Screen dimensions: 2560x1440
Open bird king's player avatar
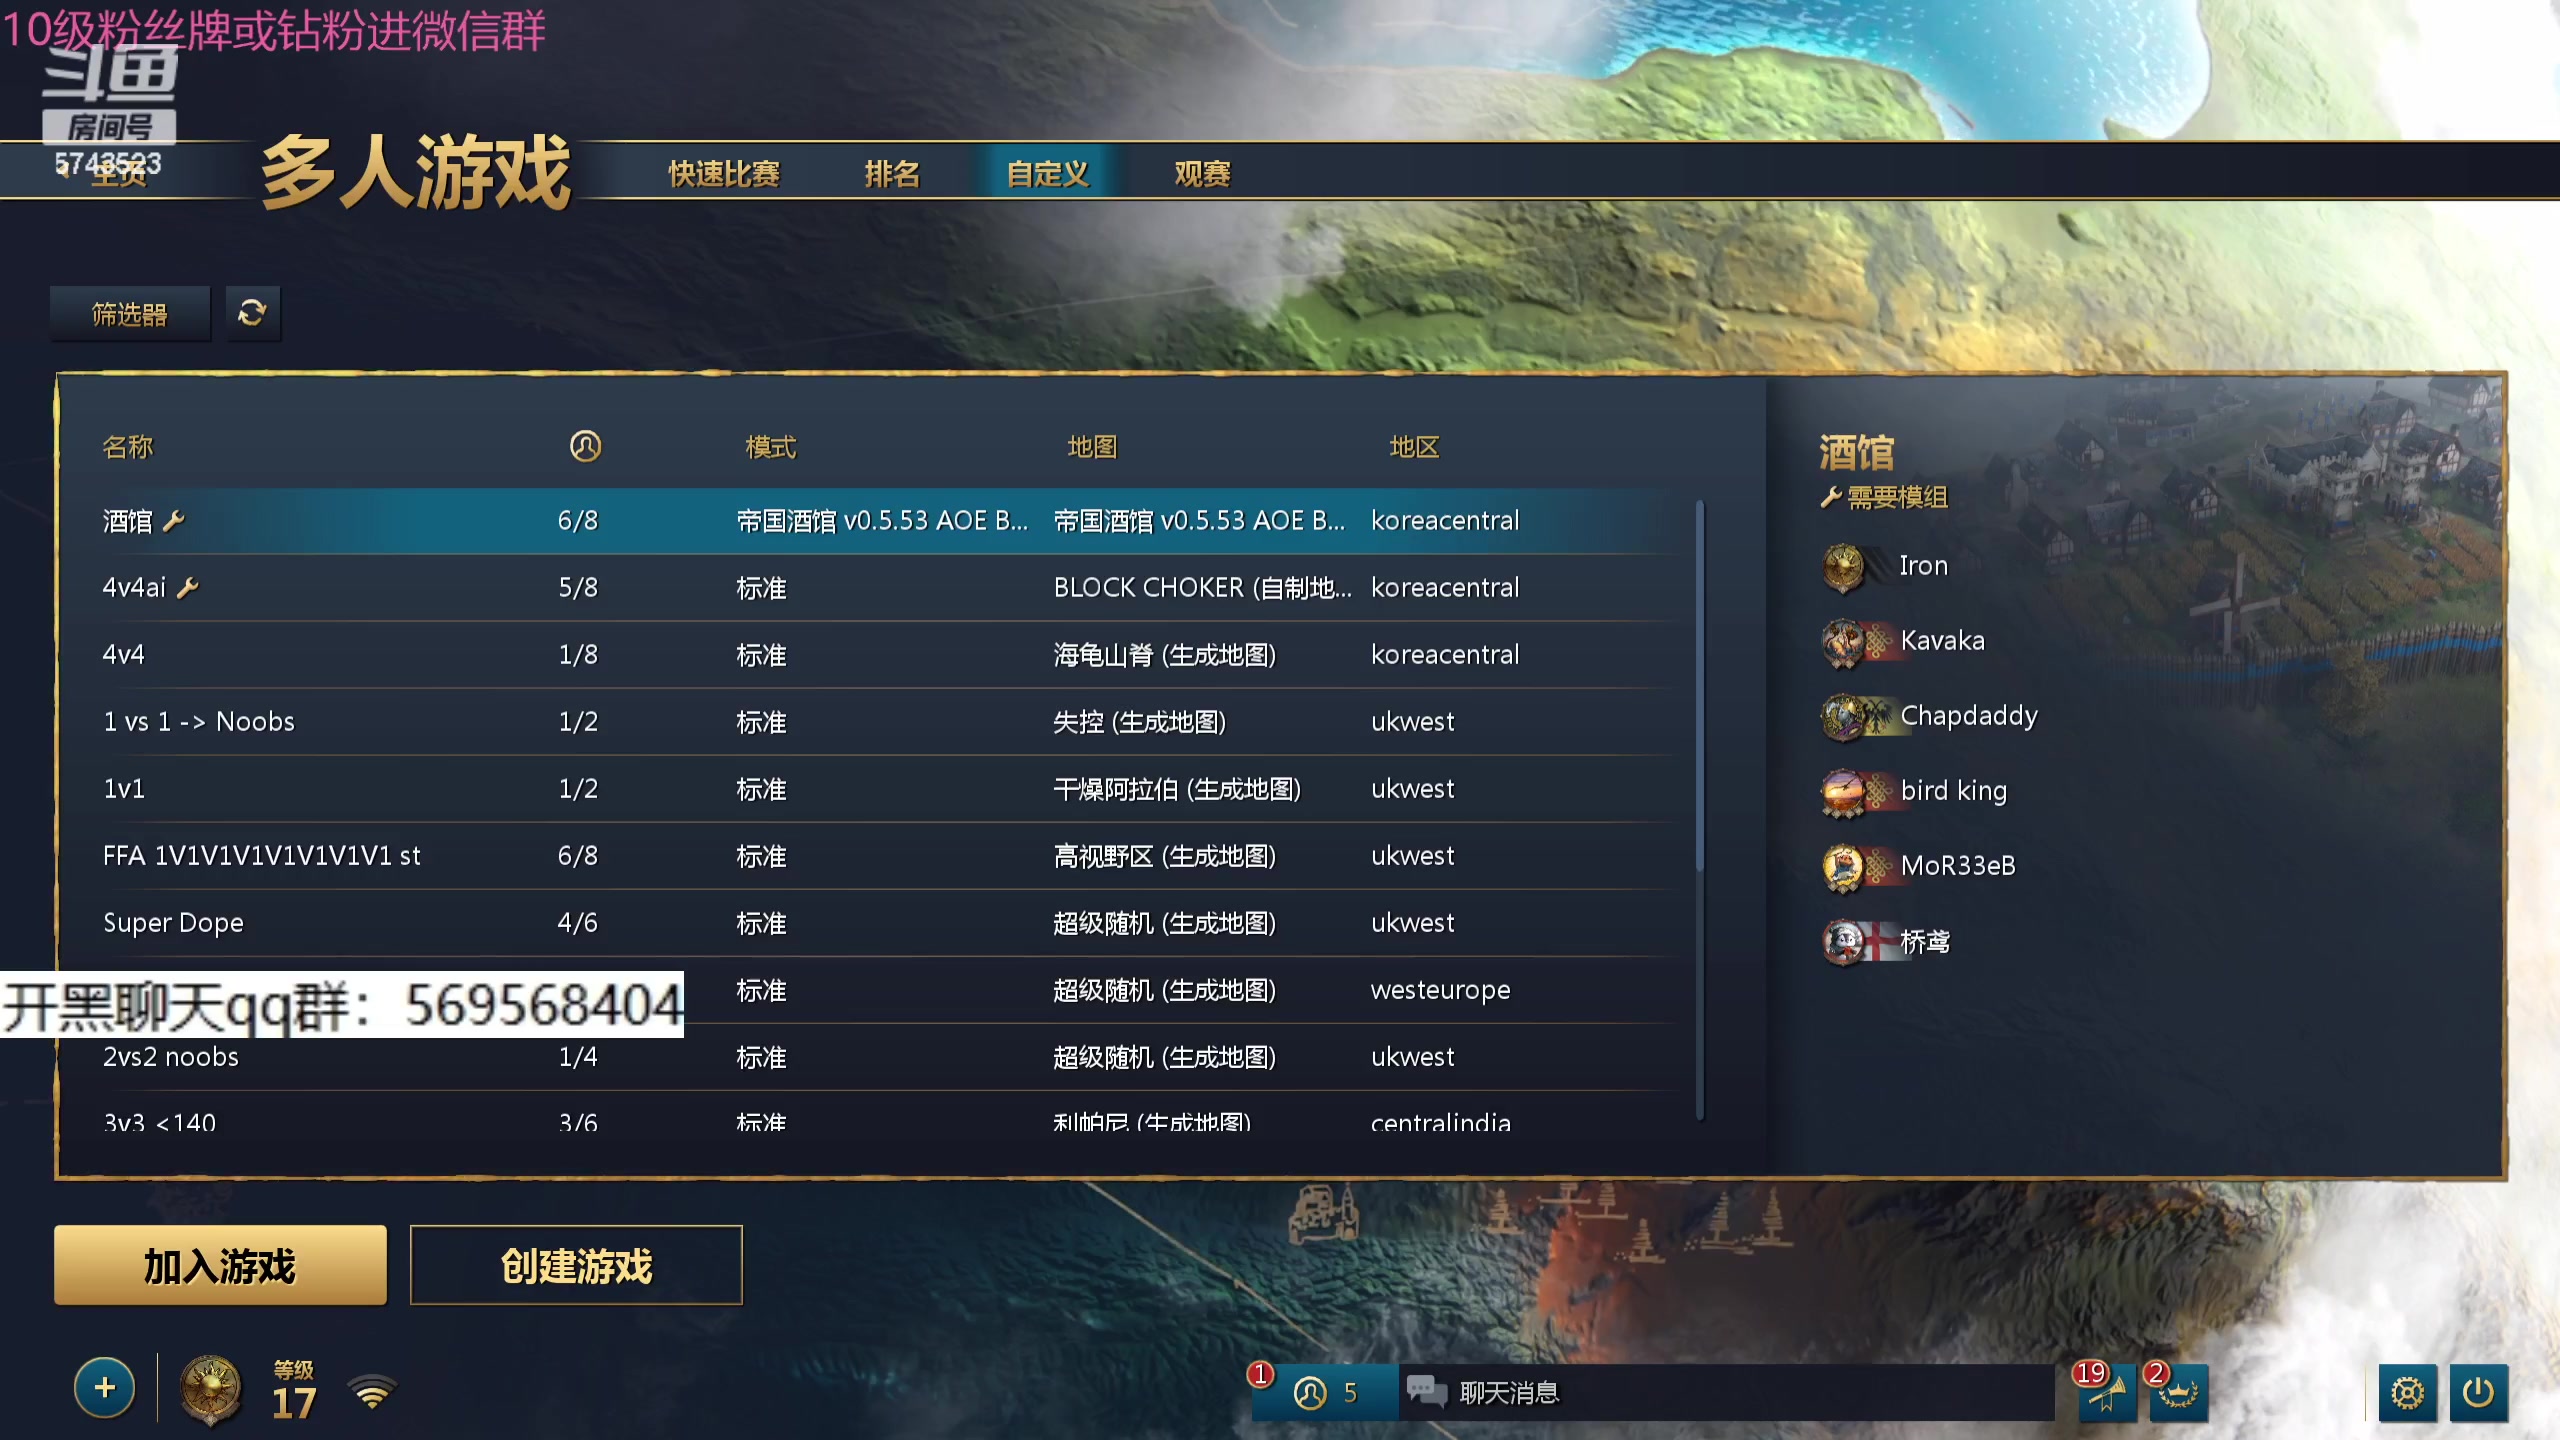[1843, 792]
